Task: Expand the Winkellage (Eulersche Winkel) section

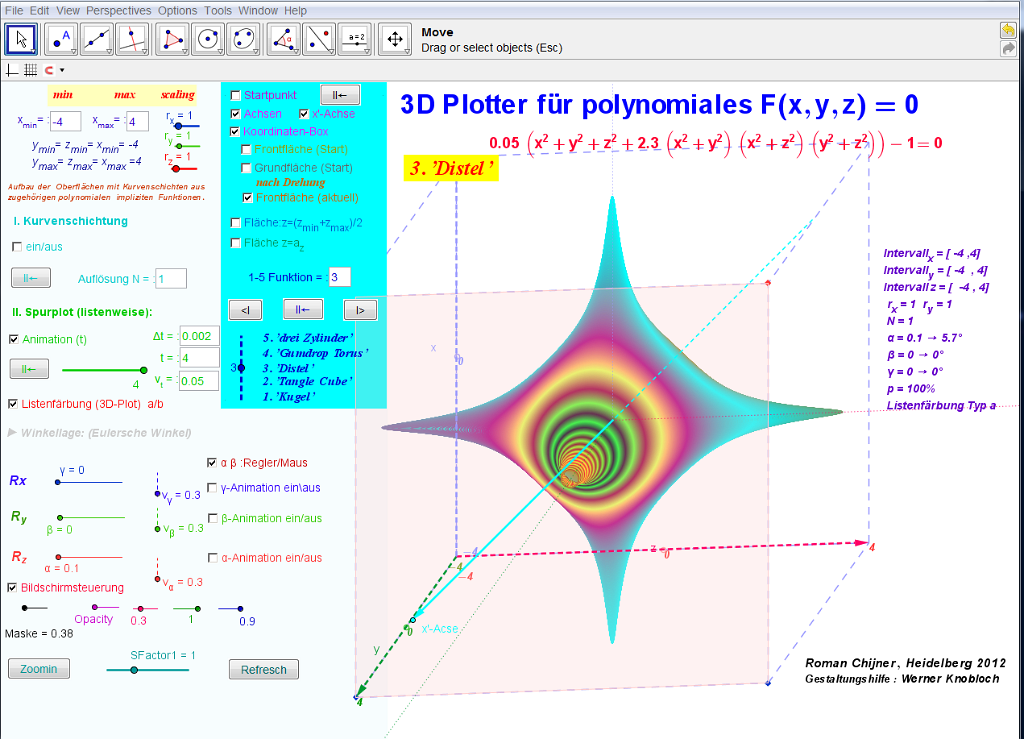Action: pos(12,433)
